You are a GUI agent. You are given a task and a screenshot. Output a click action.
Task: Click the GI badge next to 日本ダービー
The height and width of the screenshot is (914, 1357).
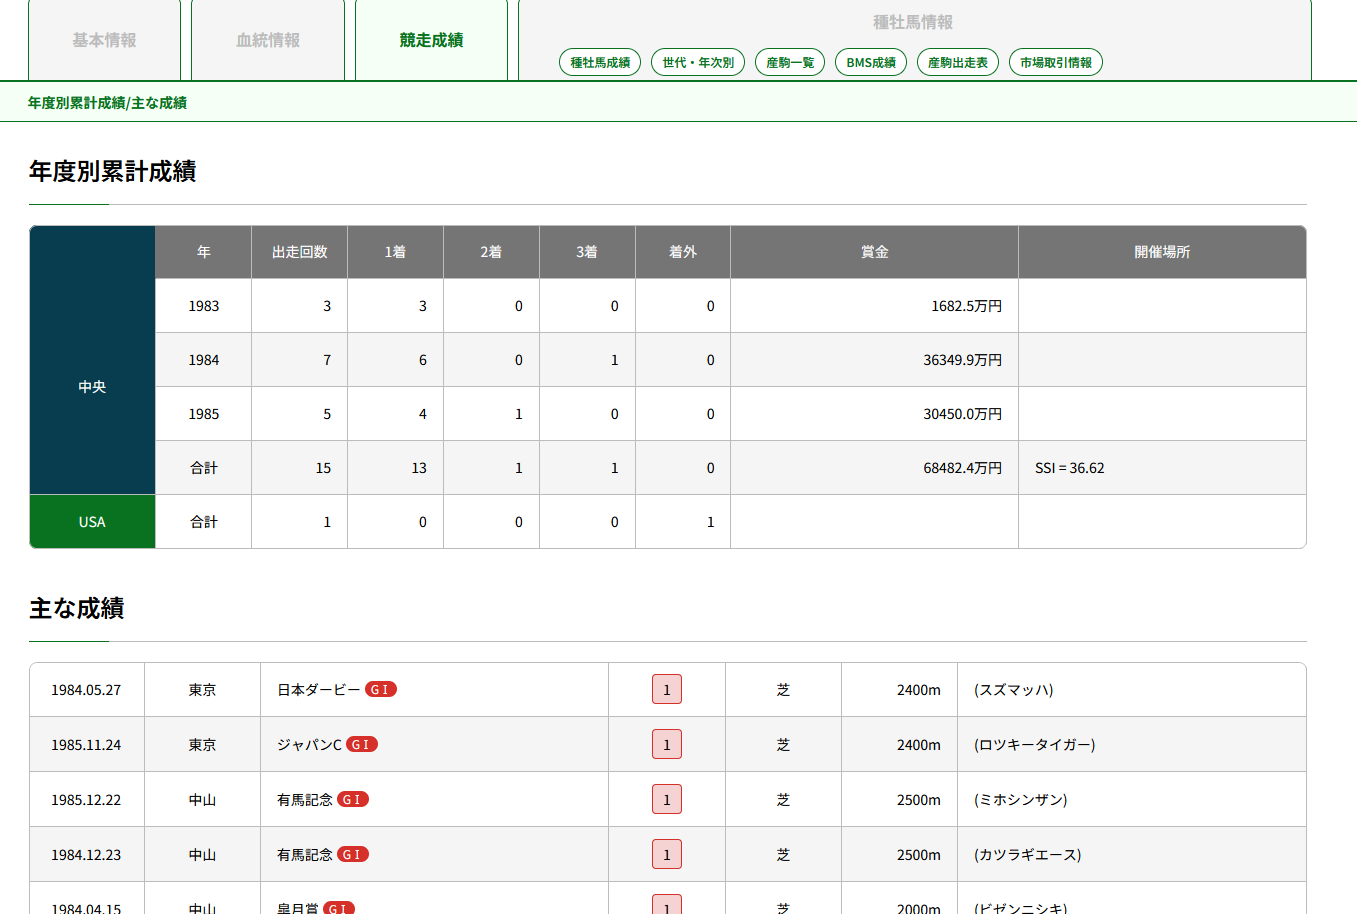point(381,689)
